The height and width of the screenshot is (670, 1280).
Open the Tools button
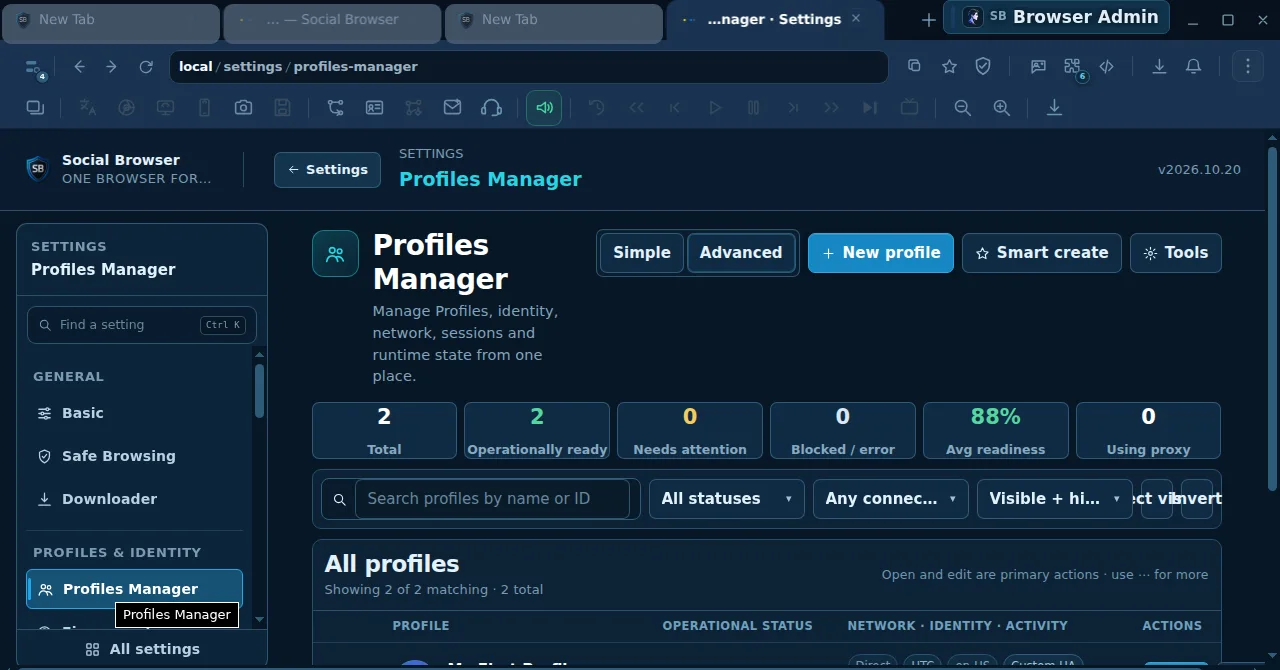(x=1176, y=253)
